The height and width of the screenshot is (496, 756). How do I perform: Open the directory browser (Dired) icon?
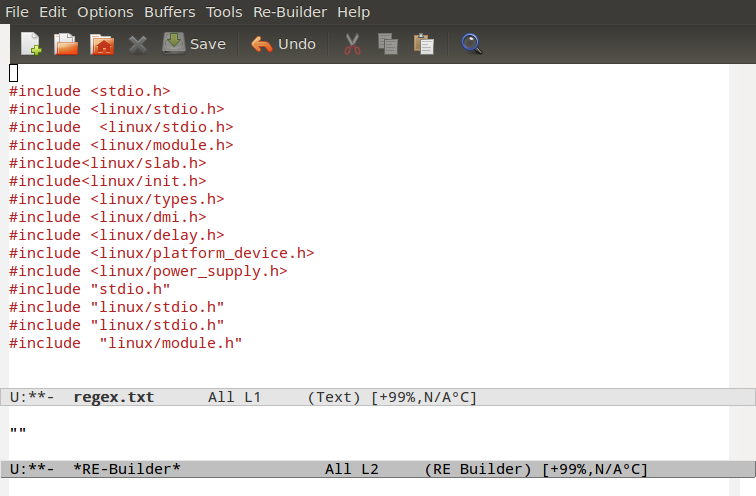[101, 44]
